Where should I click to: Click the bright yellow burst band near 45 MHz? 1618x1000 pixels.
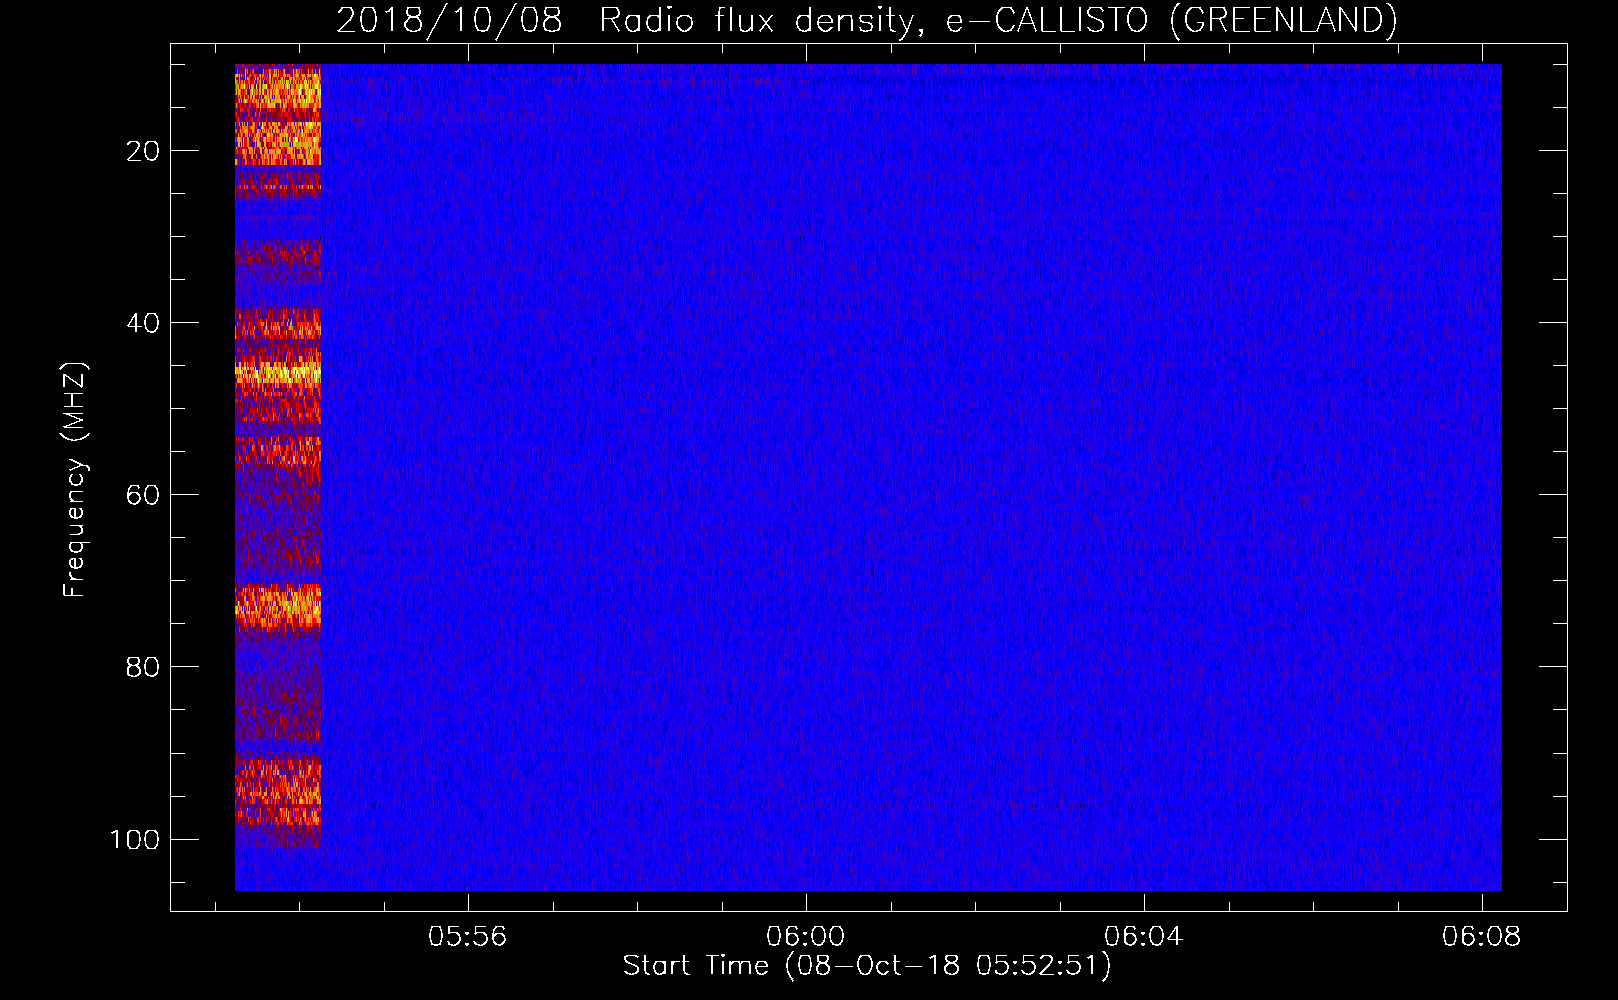coord(278,373)
